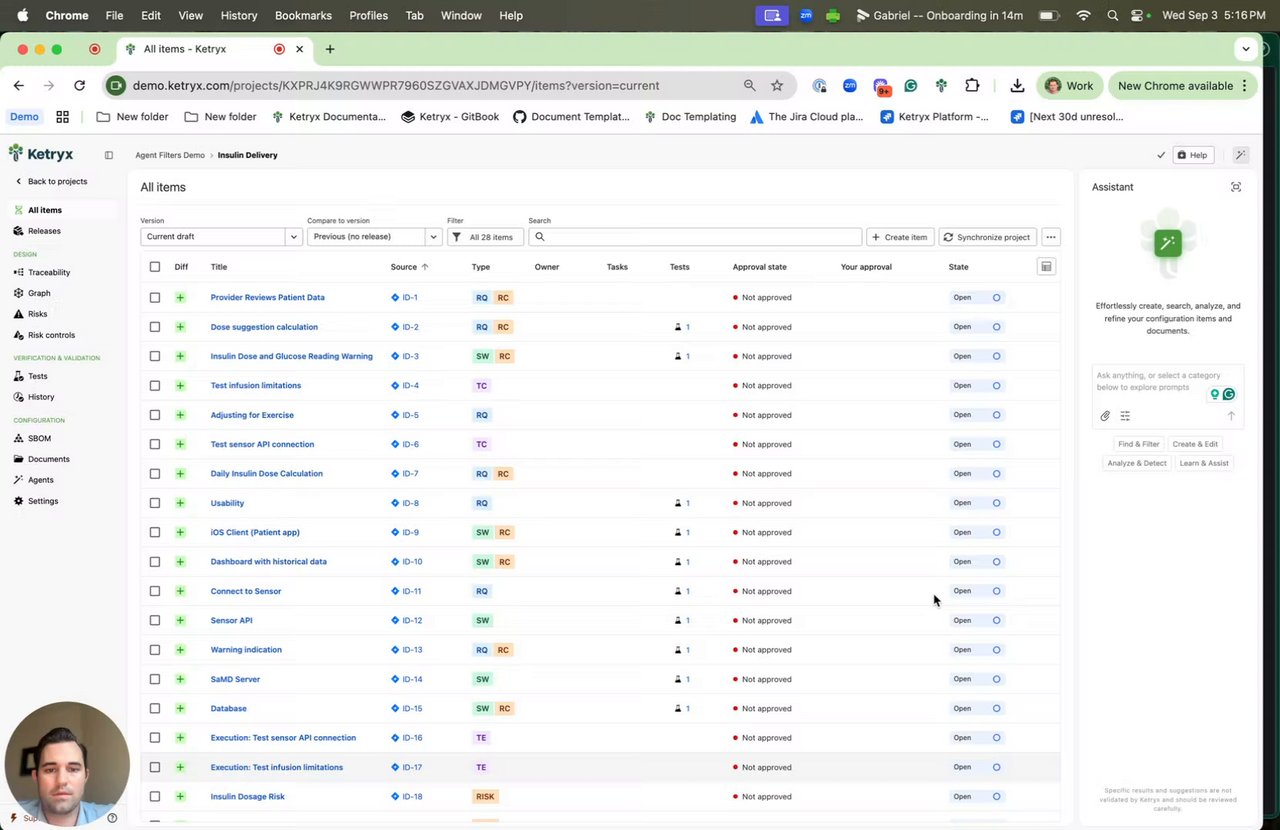Open Agent Filters Demo breadcrumb

pyautogui.click(x=170, y=155)
